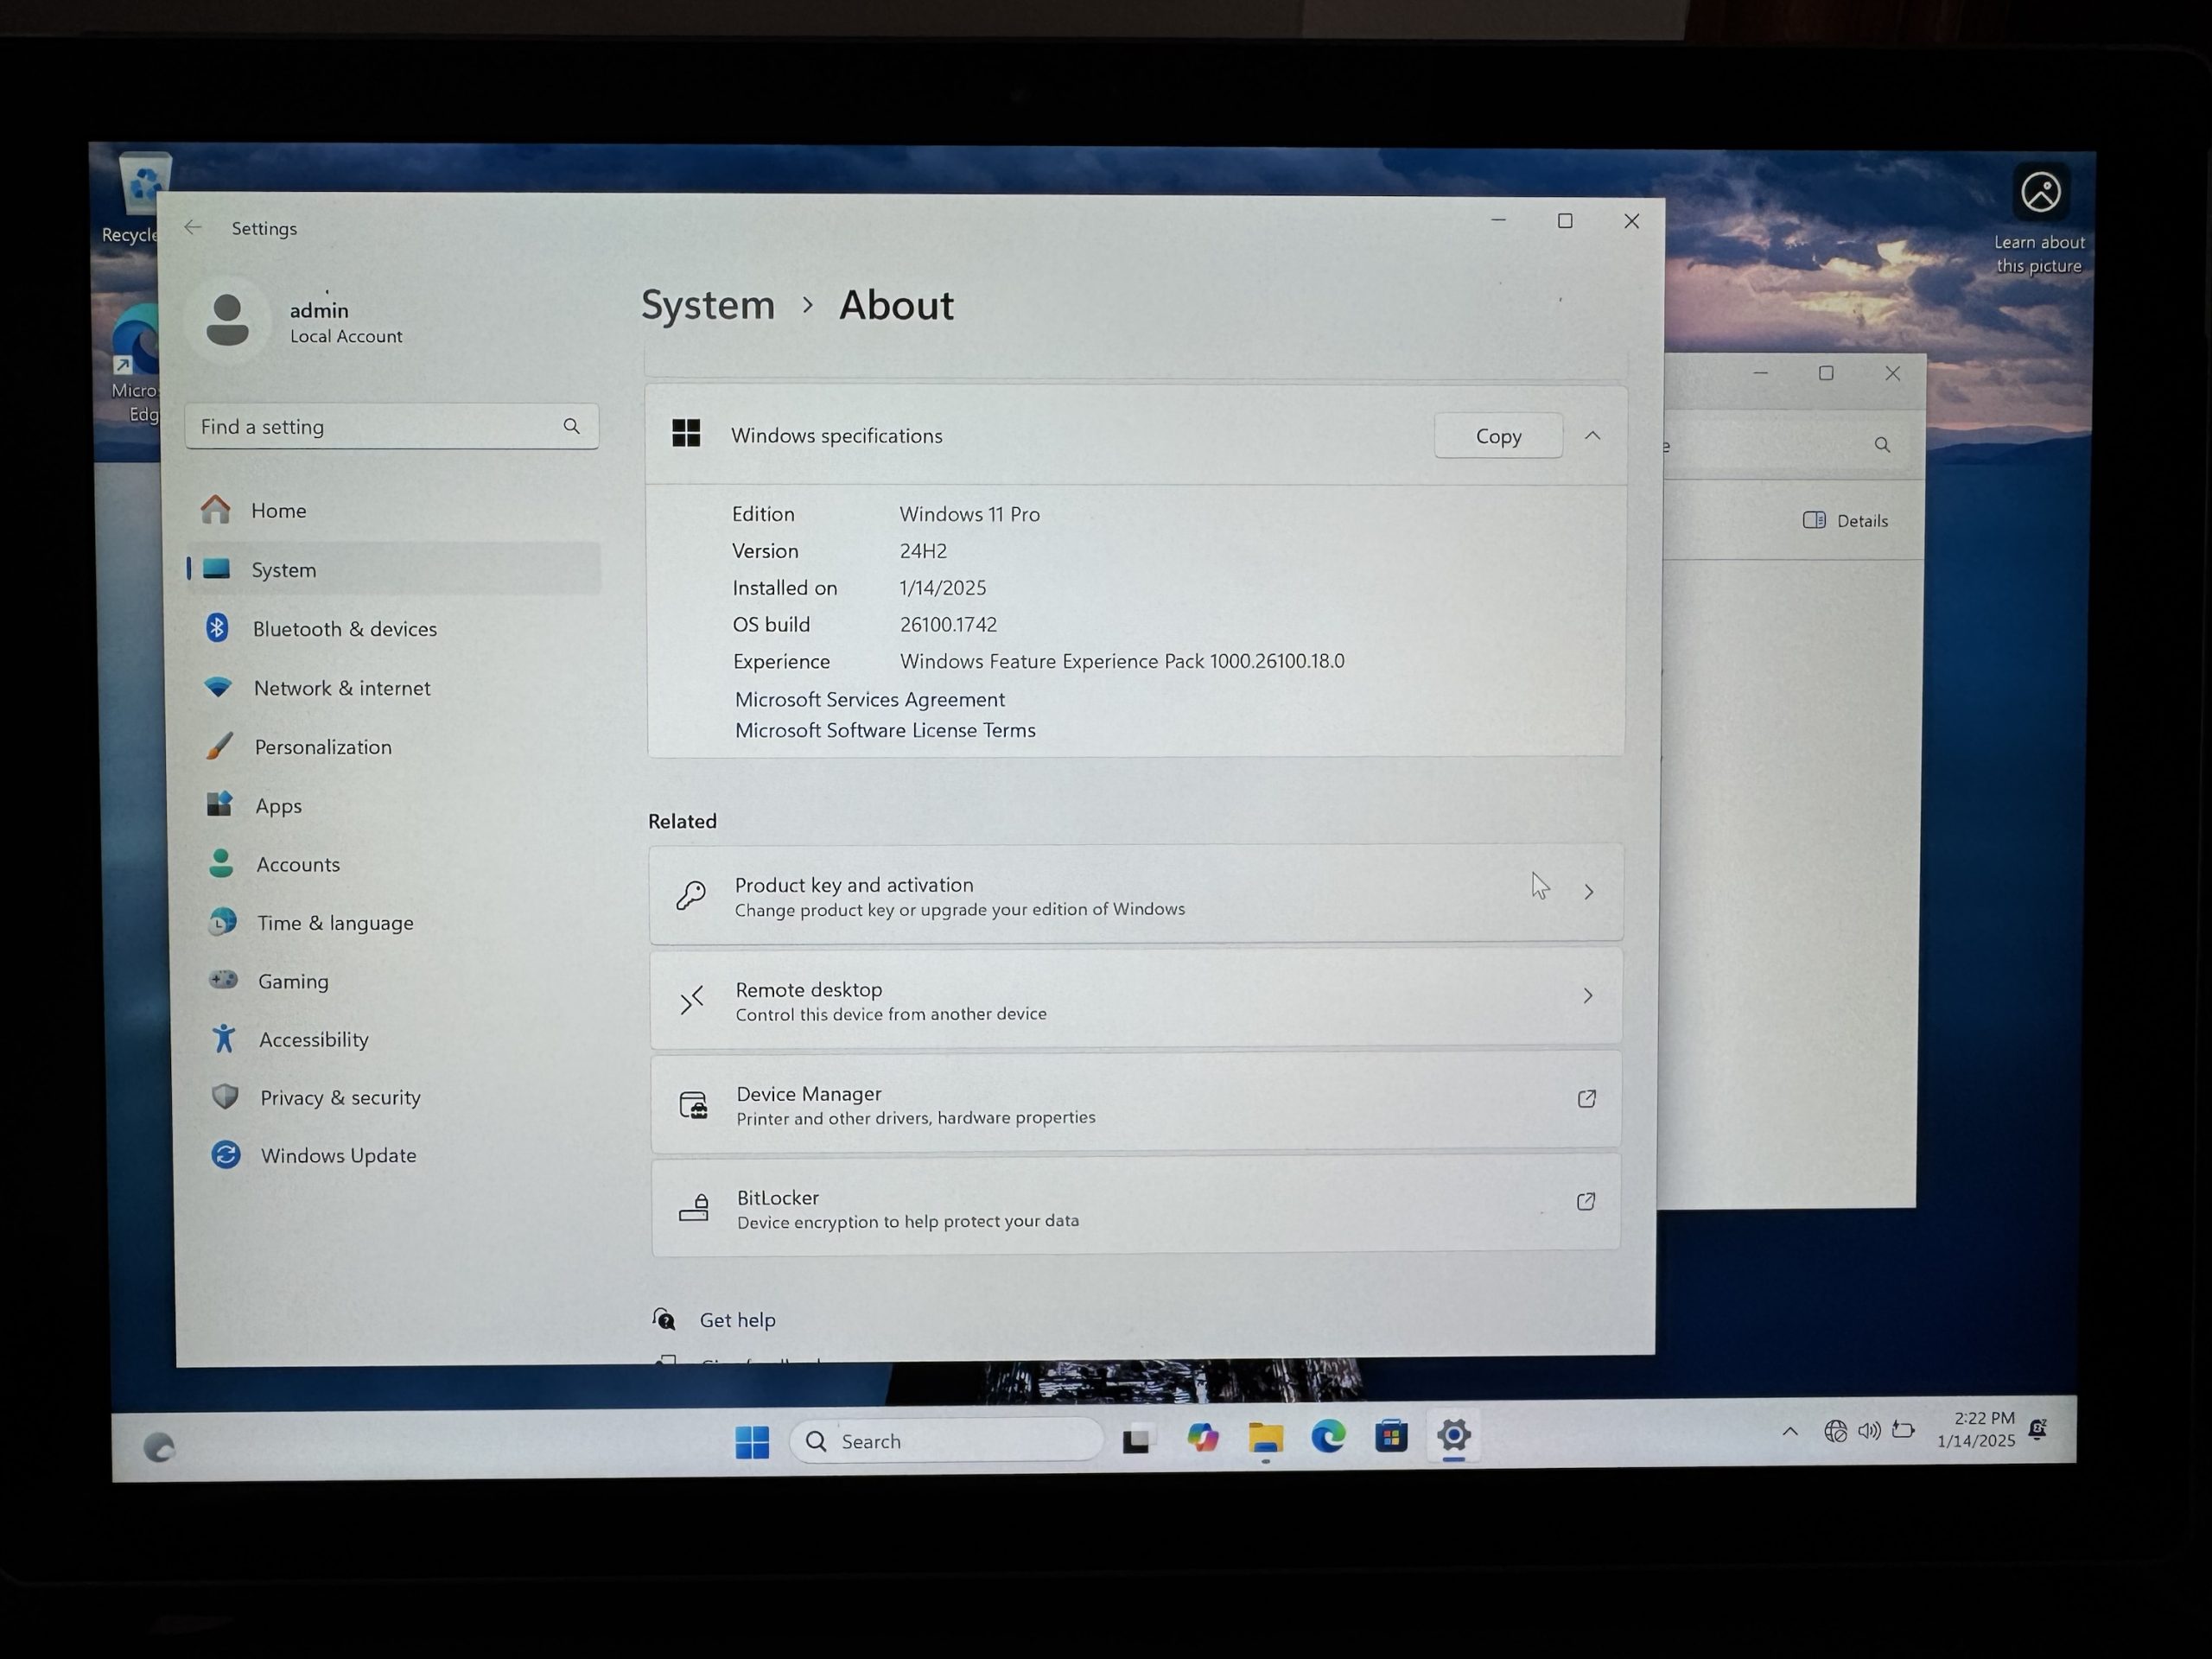Open the Windows Start menu
This screenshot has height=1659, width=2212.
coord(752,1441)
